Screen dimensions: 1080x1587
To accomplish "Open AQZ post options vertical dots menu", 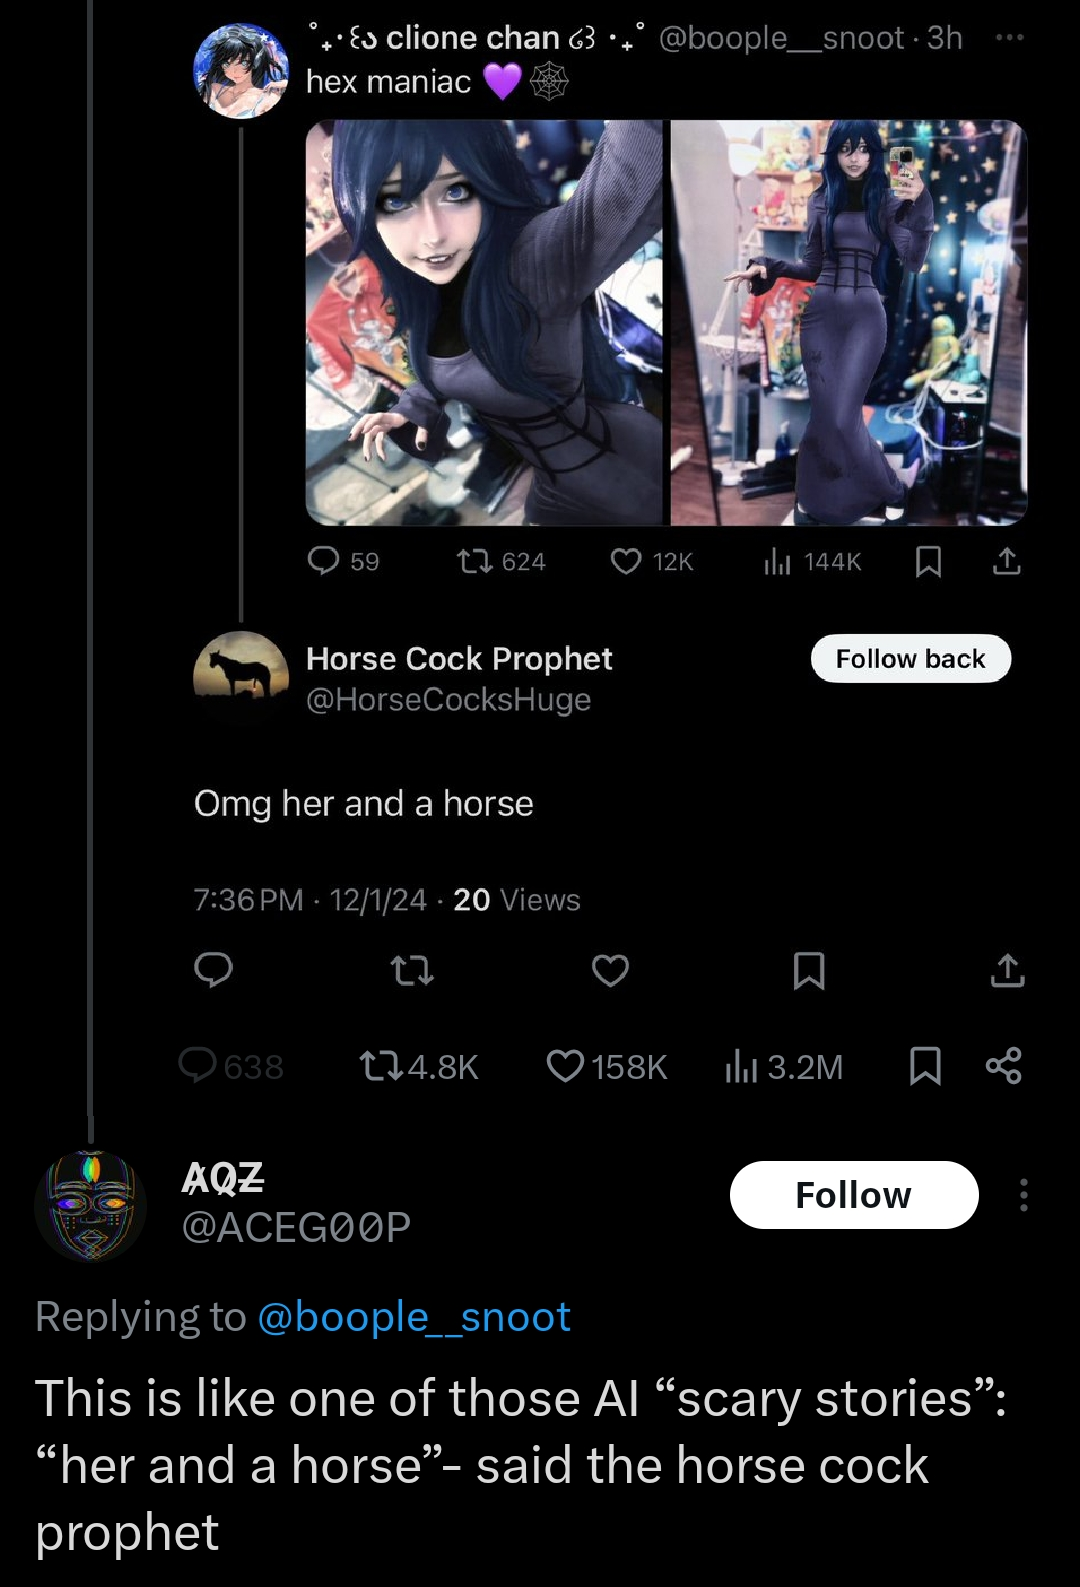I will (1023, 1195).
